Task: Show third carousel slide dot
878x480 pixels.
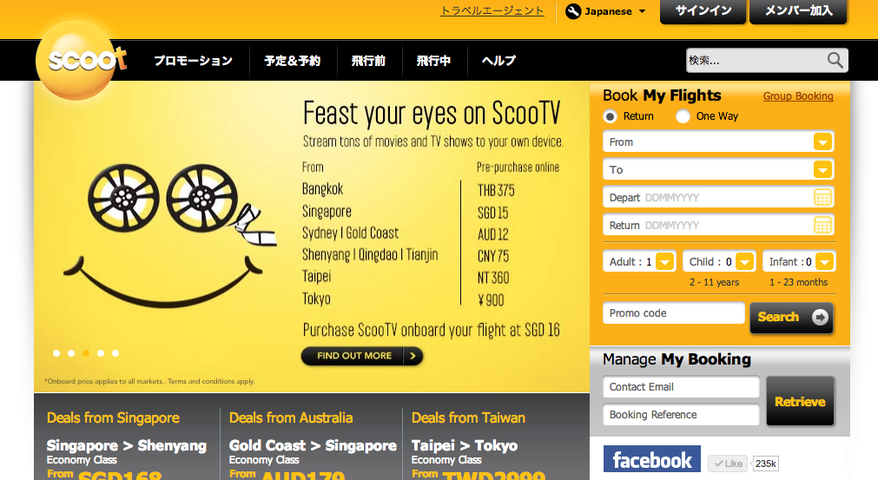Action: tap(86, 353)
